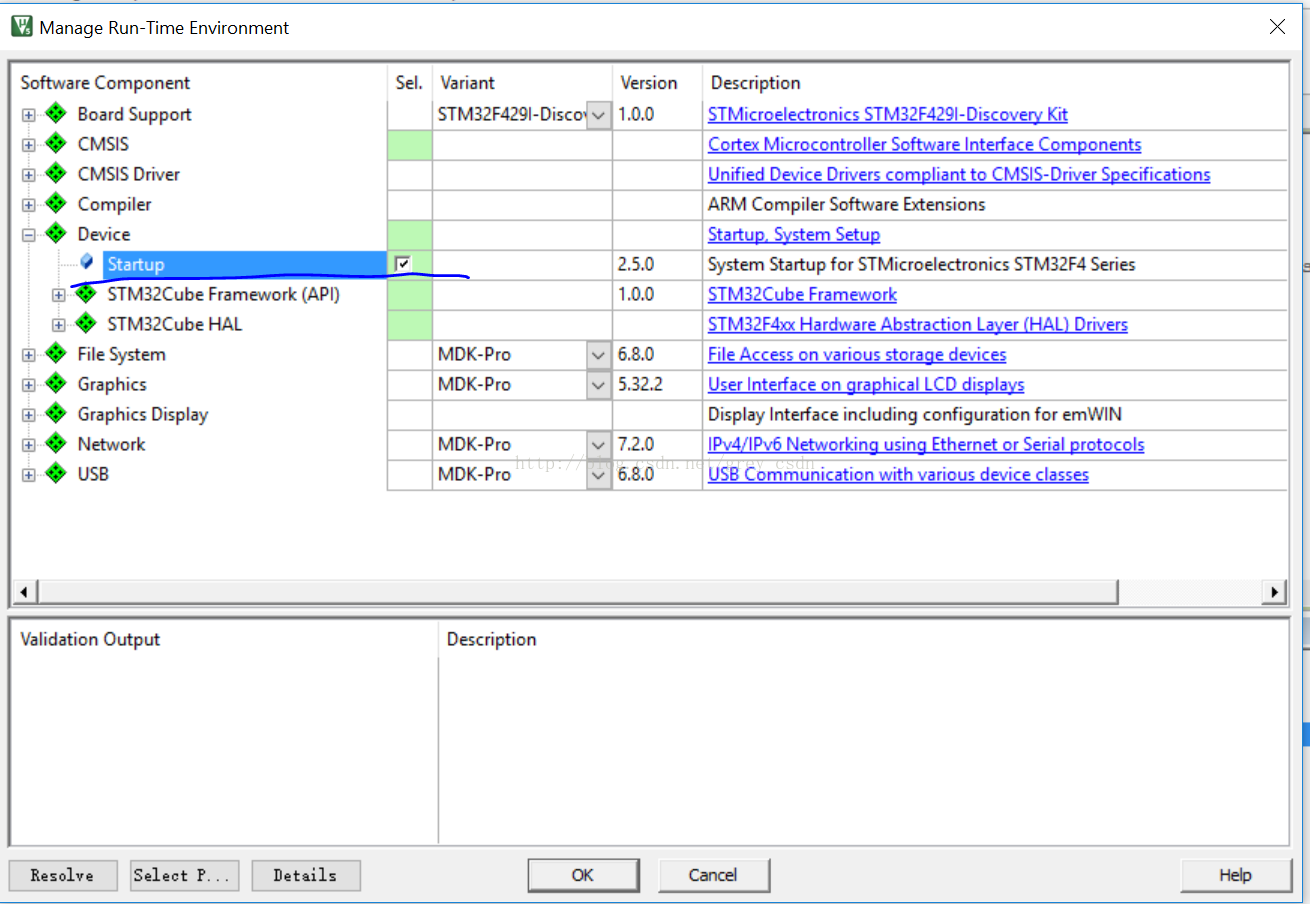Click the blue Startup component icon
Screen dimensions: 1310x904
87,263
